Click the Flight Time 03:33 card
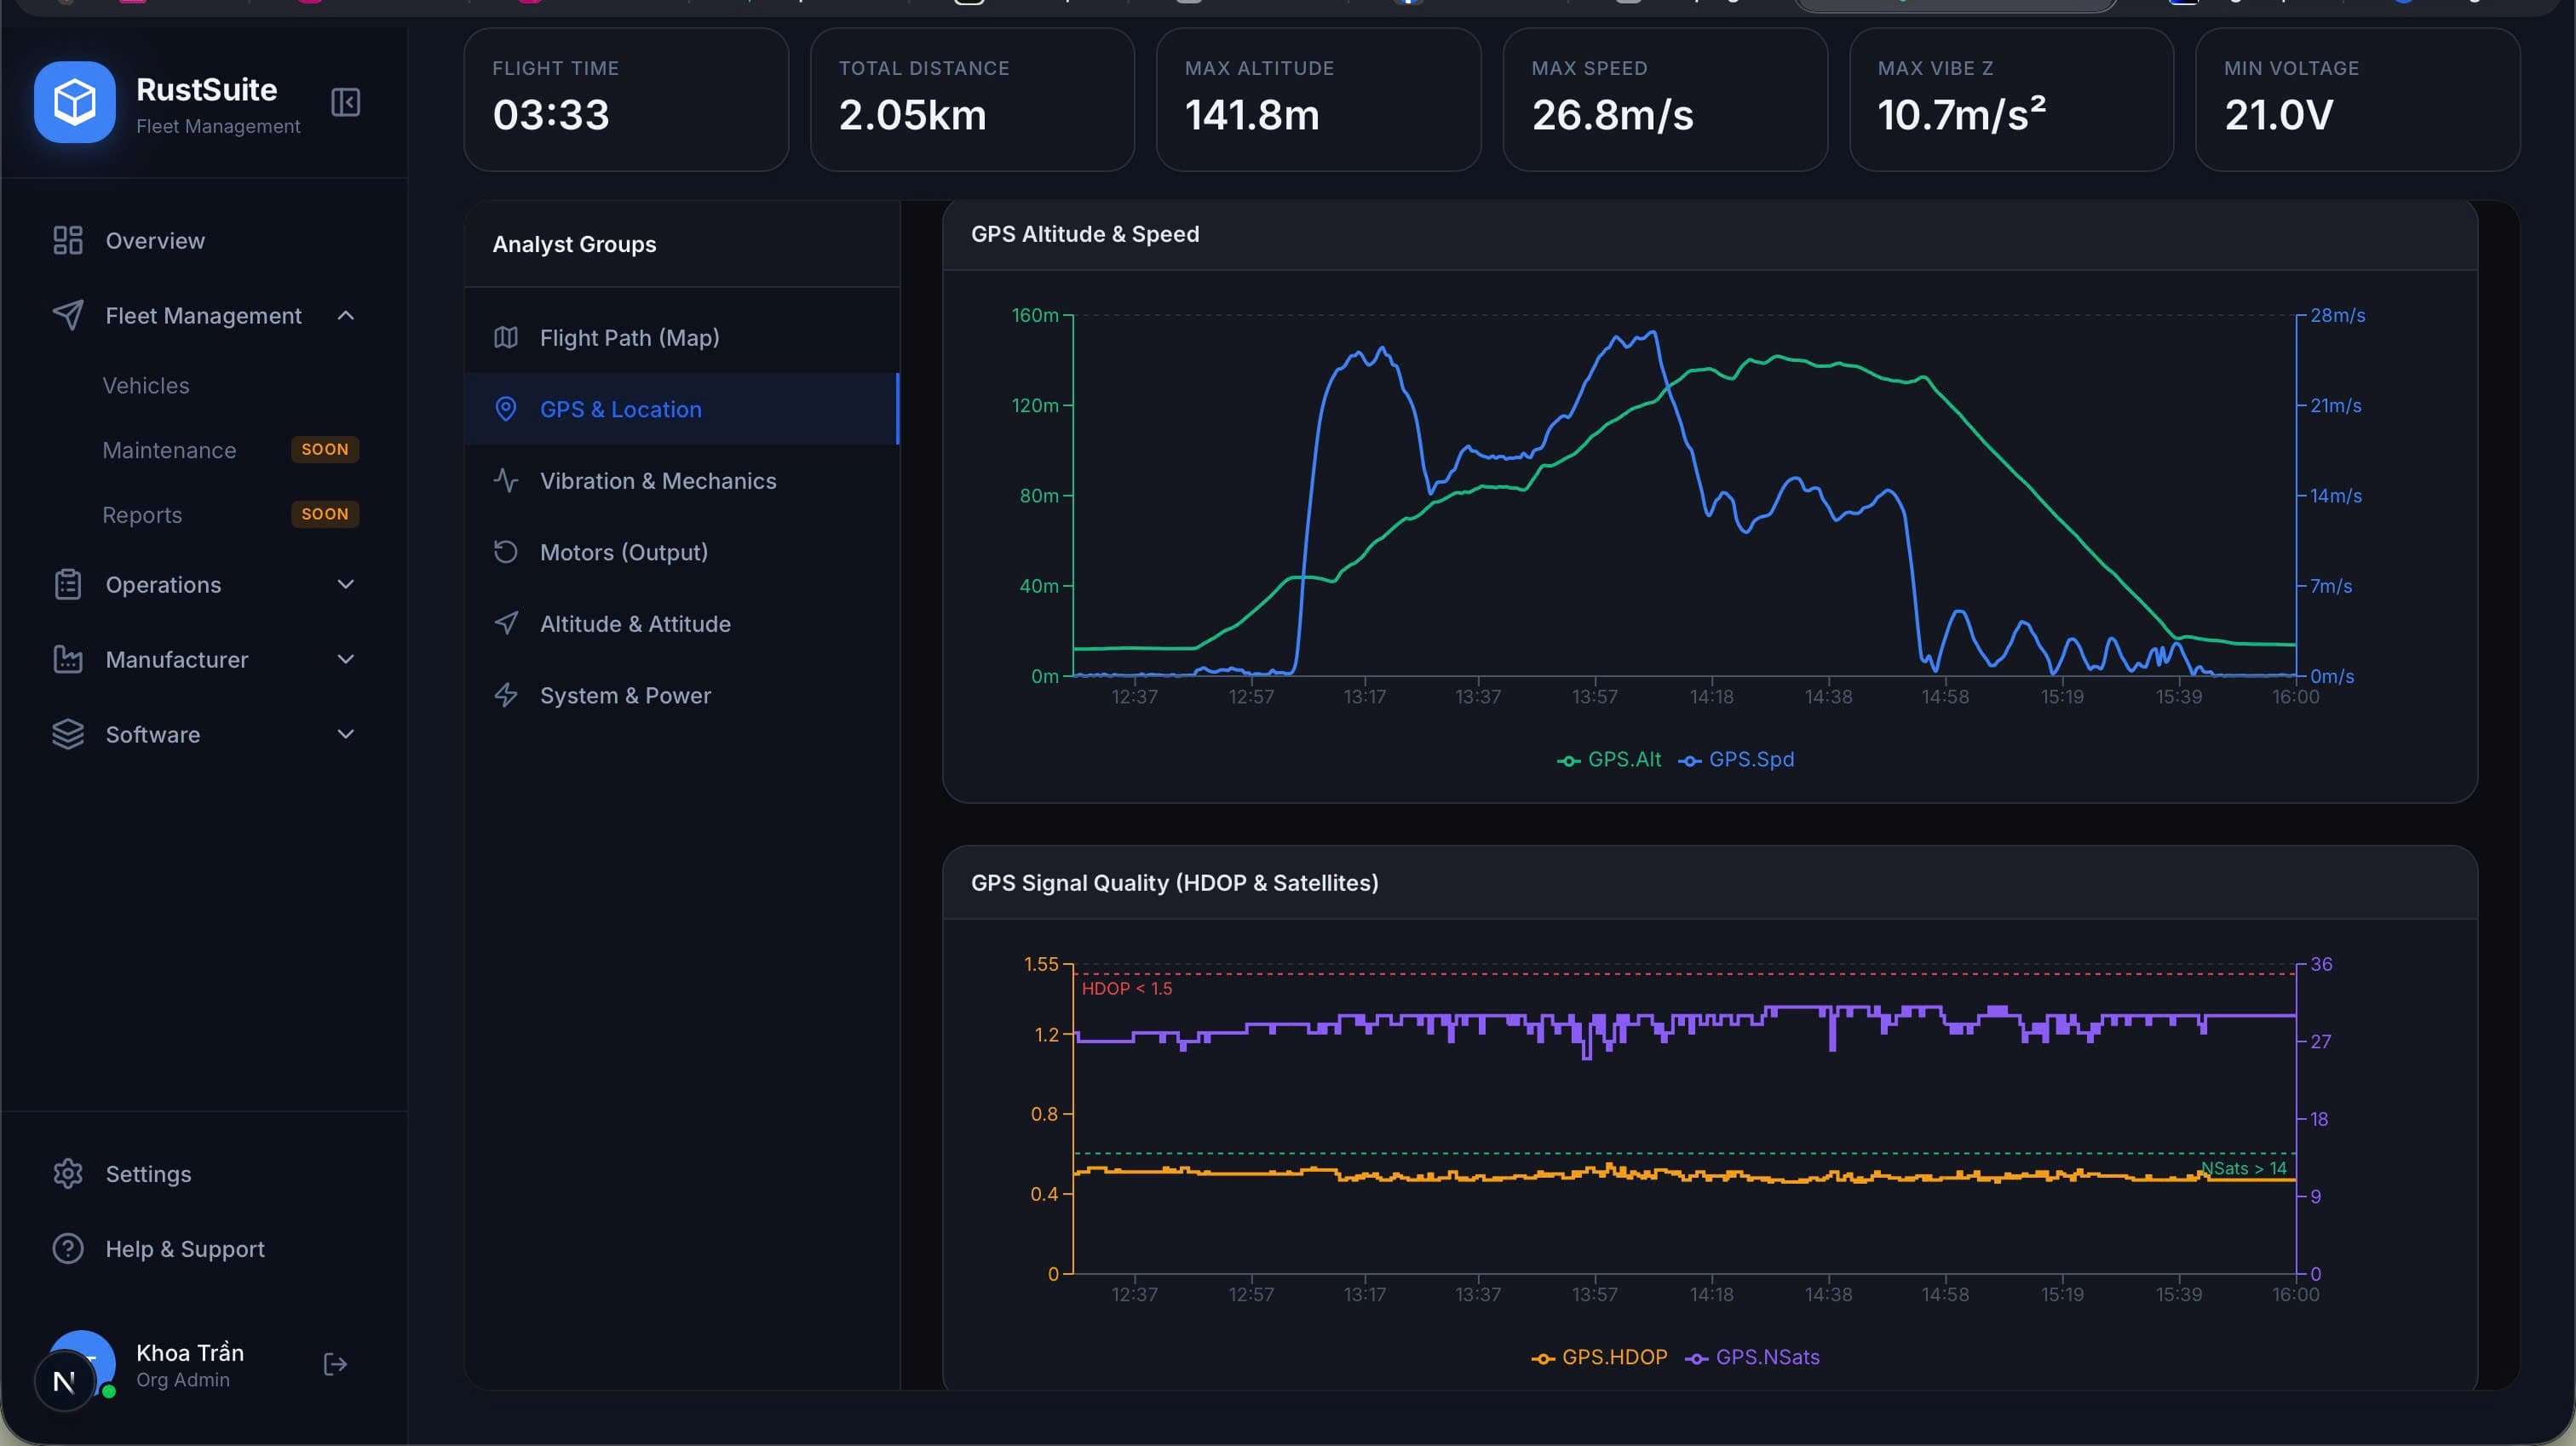Viewport: 2576px width, 1446px height. [x=626, y=99]
